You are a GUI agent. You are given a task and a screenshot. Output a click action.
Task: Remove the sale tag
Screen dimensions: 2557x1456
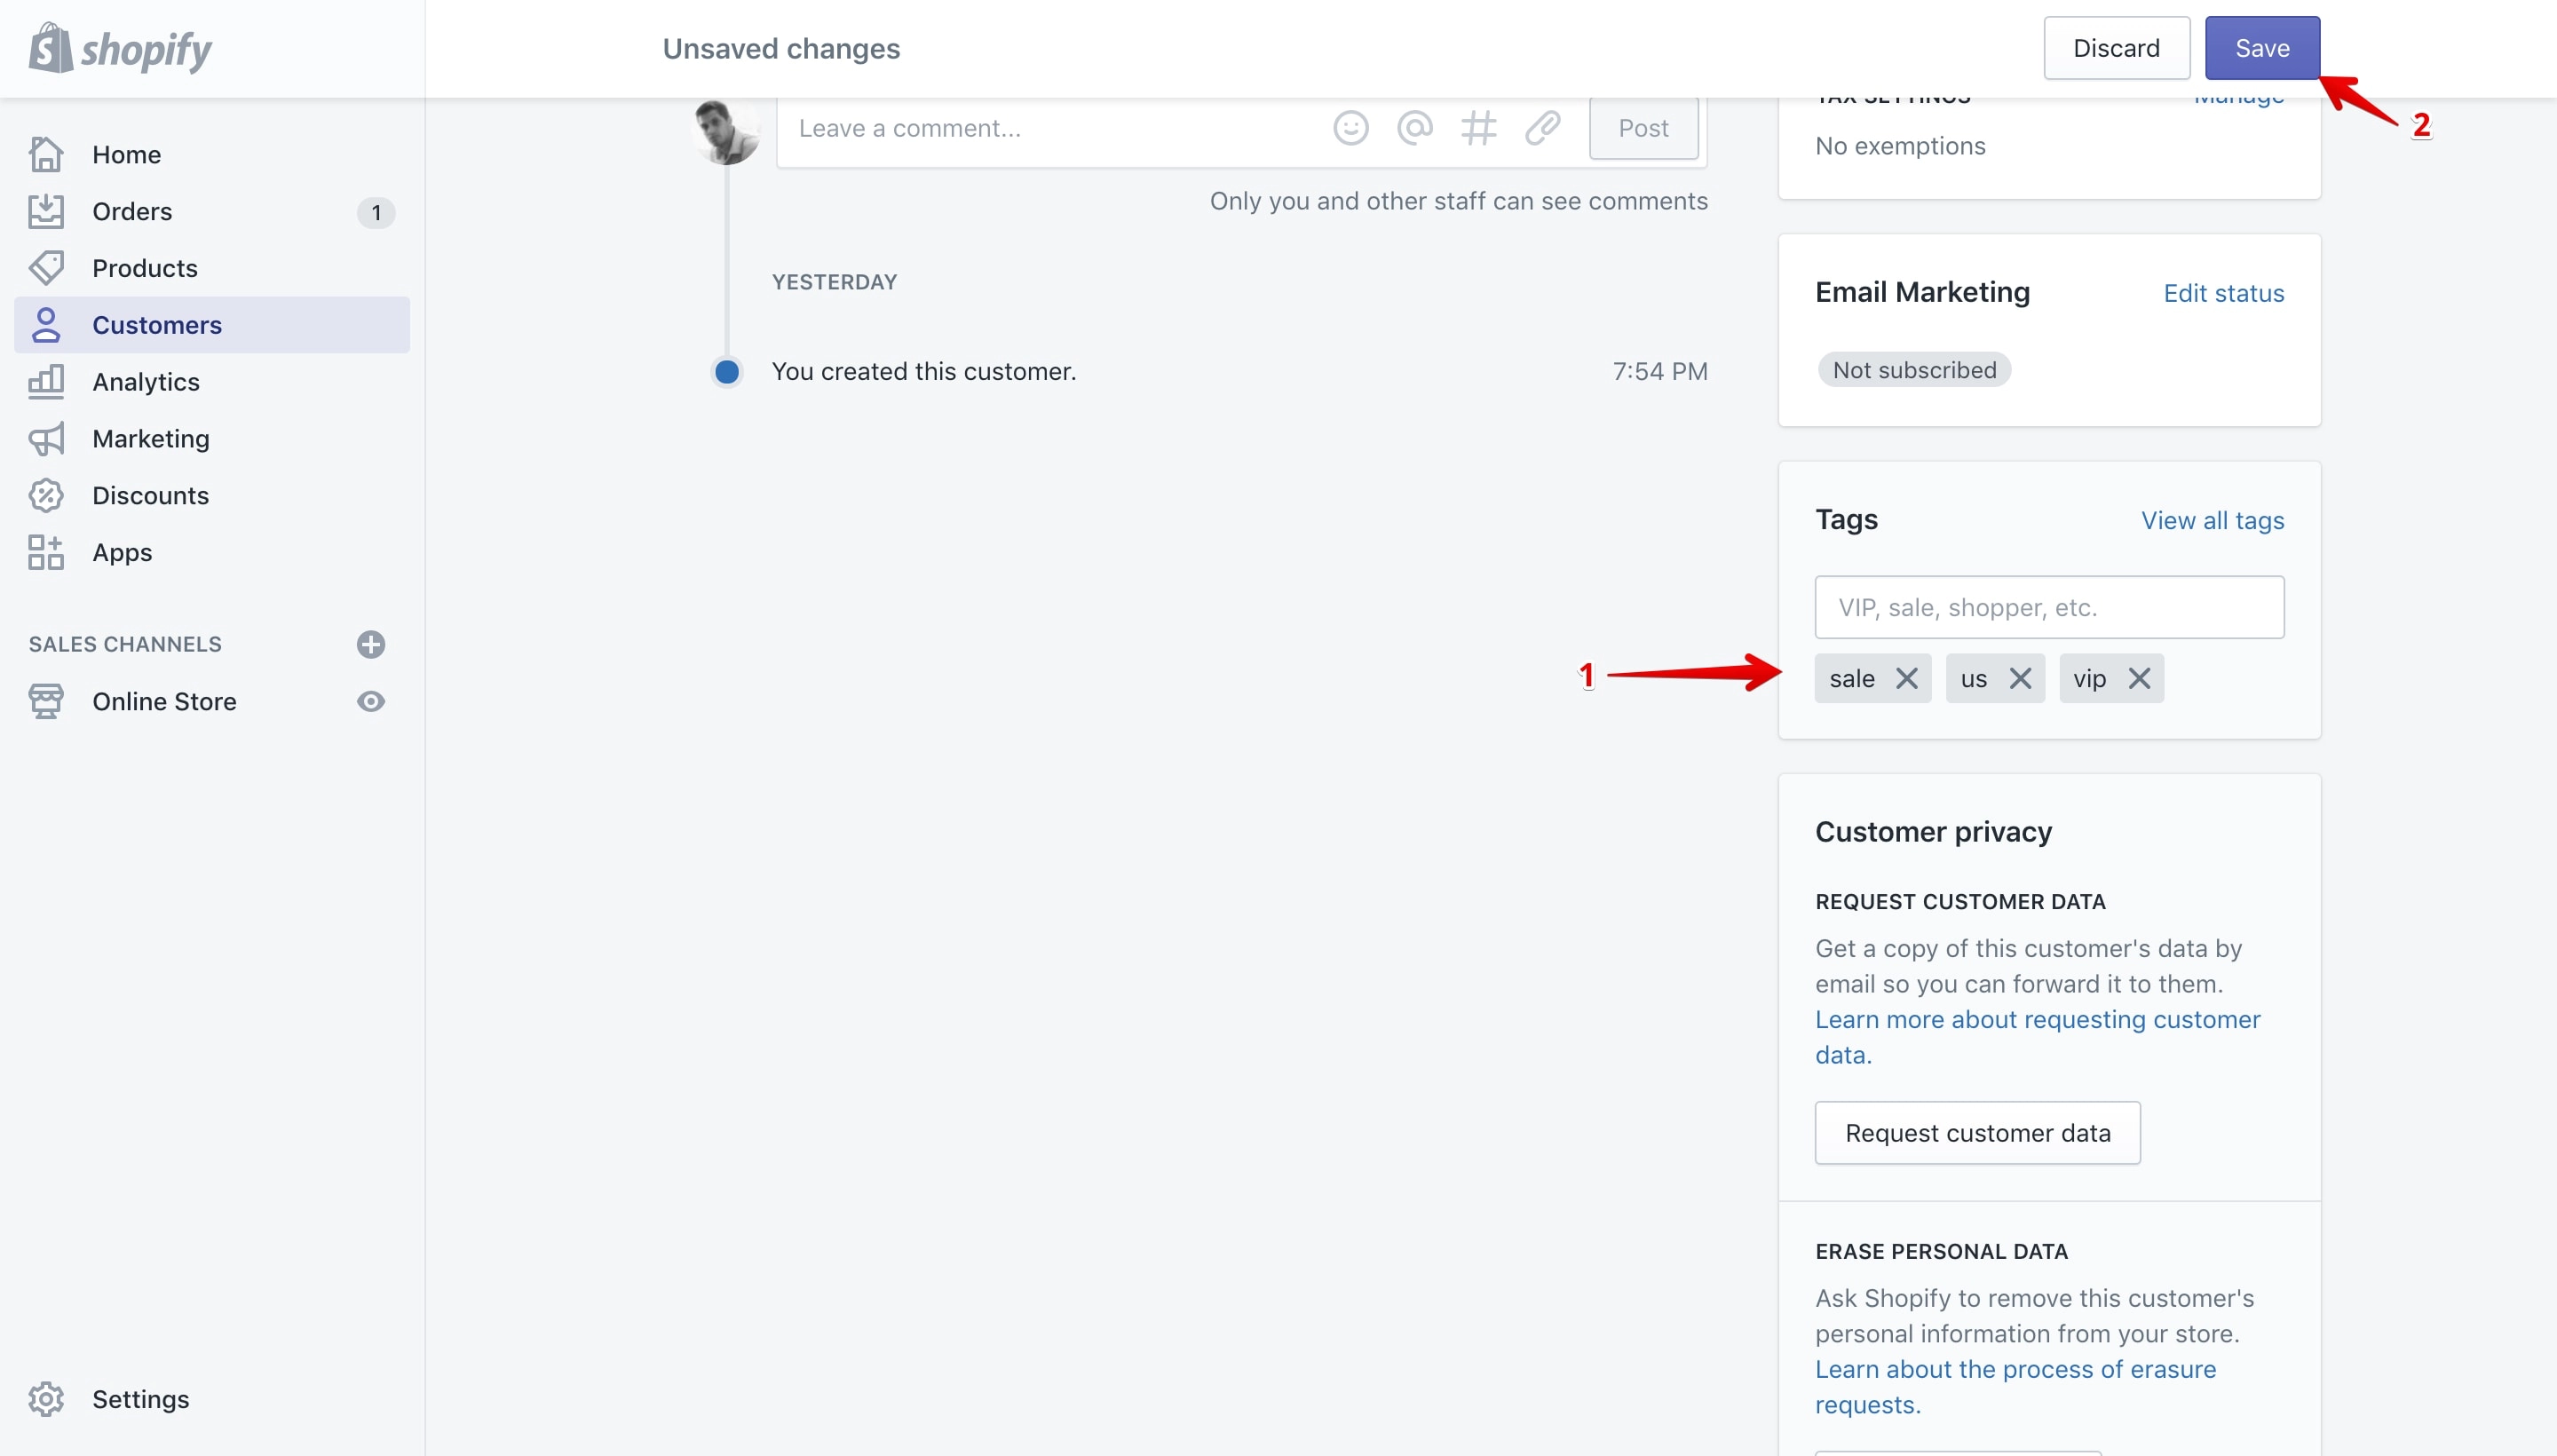point(1907,679)
